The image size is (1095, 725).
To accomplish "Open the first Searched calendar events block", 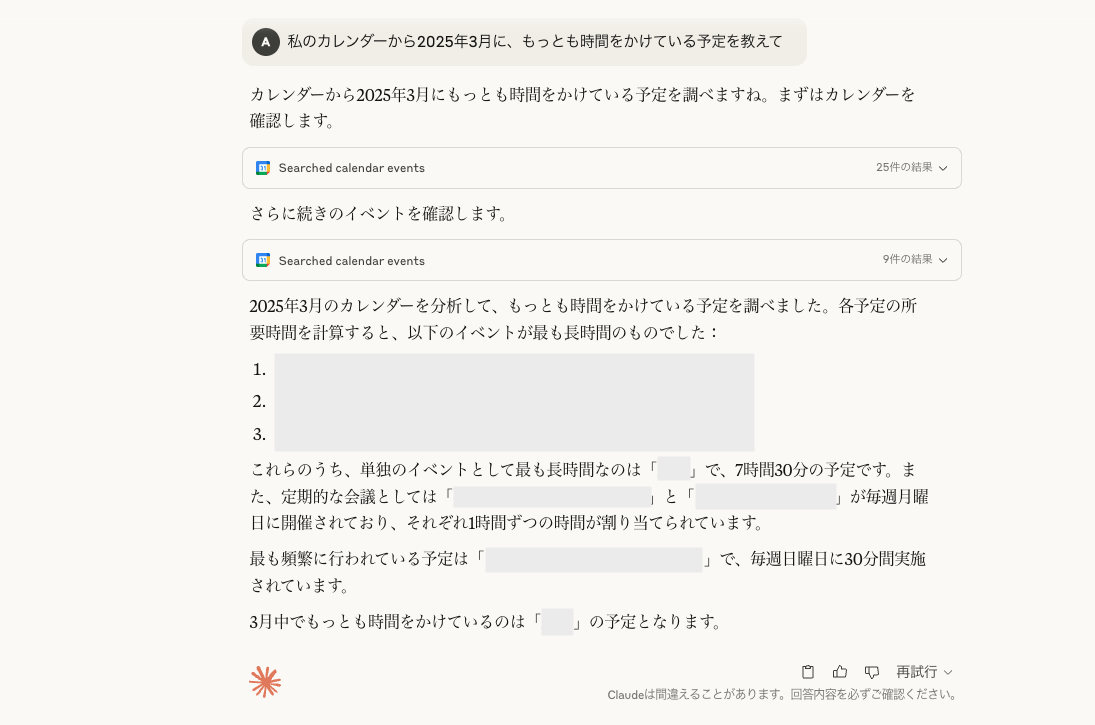I will 602,168.
